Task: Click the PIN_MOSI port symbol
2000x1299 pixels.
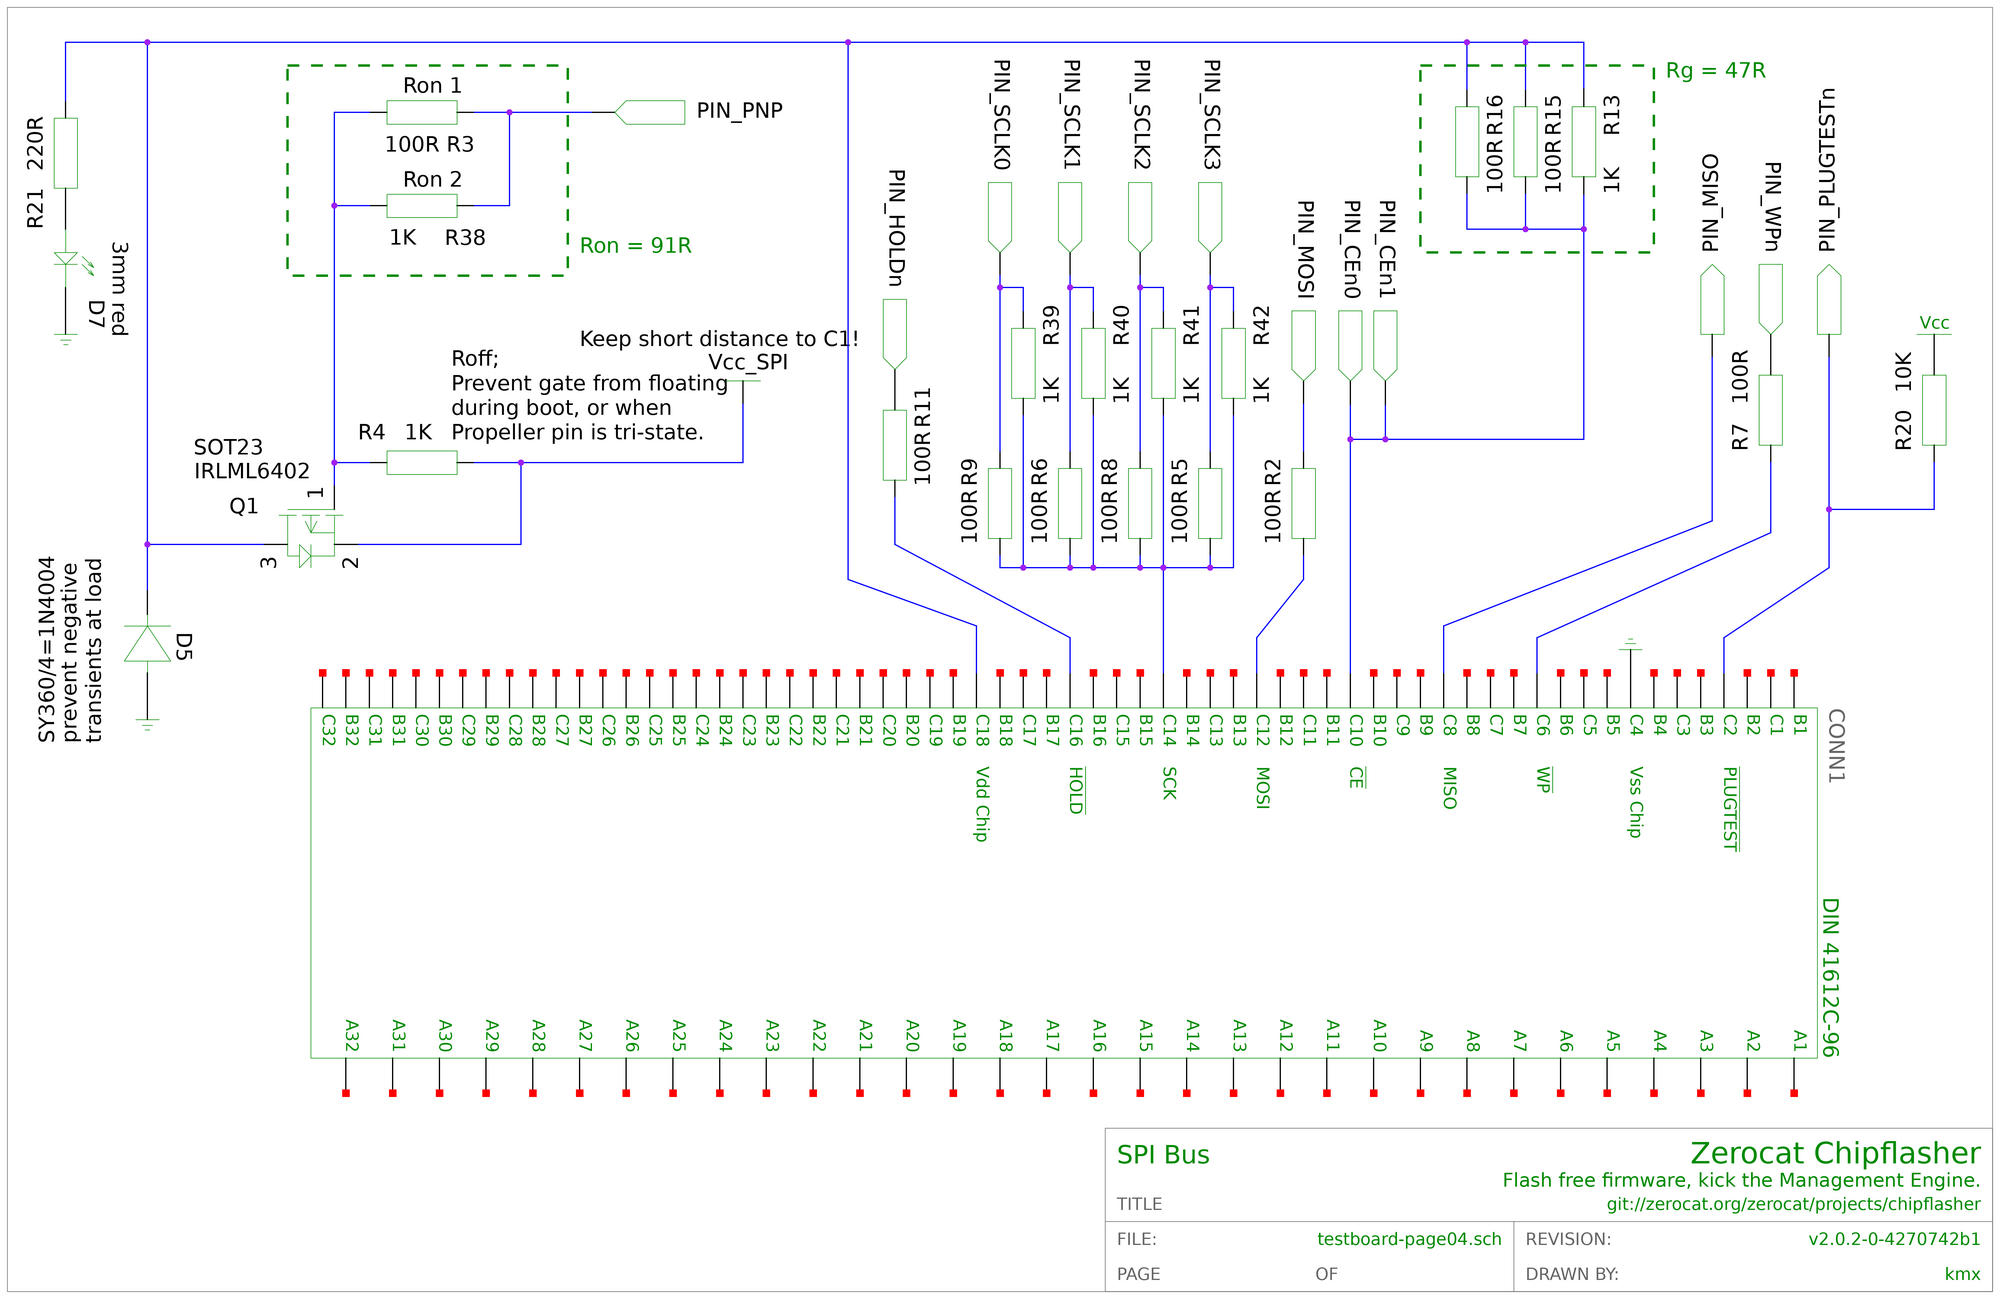Action: click(1303, 346)
